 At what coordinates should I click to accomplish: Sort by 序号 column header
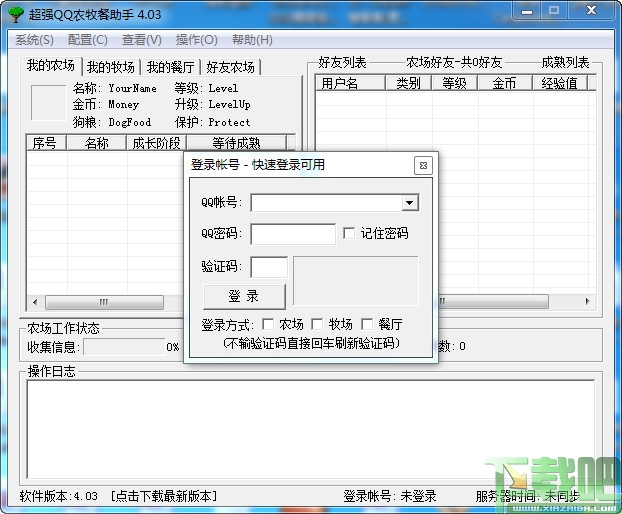pyautogui.click(x=46, y=143)
